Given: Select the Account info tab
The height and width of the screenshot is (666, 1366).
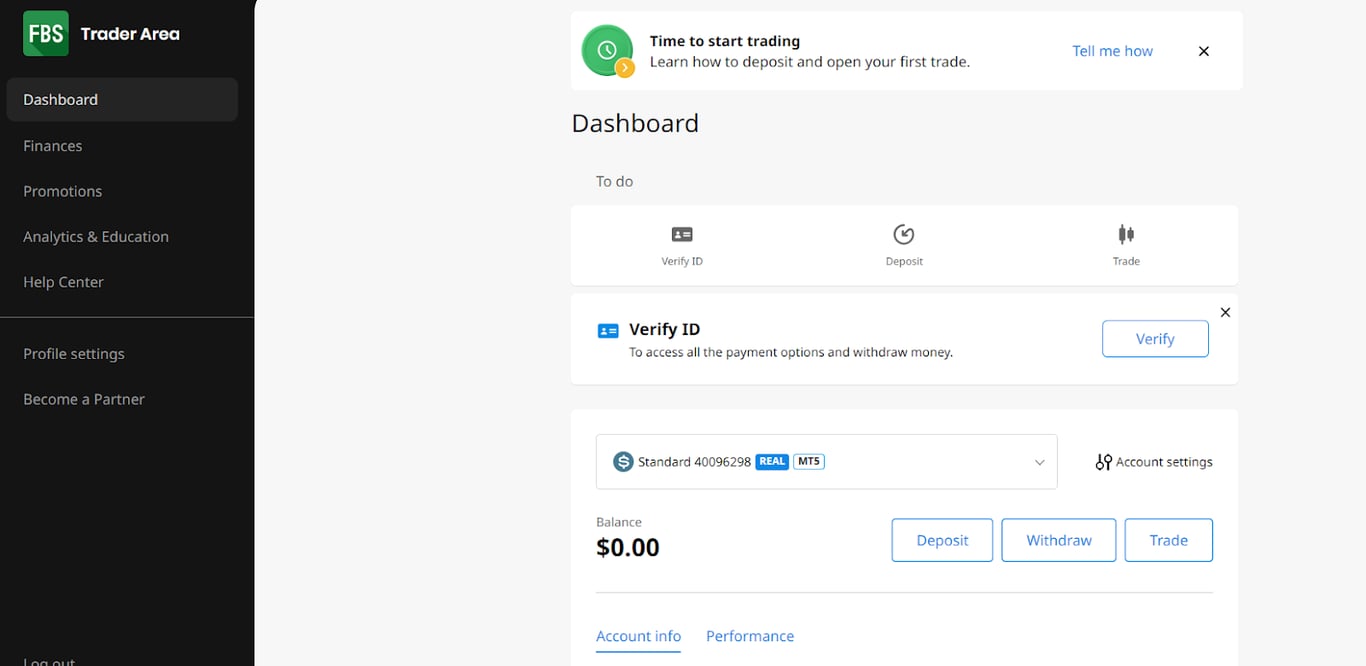Looking at the screenshot, I should click(x=638, y=636).
